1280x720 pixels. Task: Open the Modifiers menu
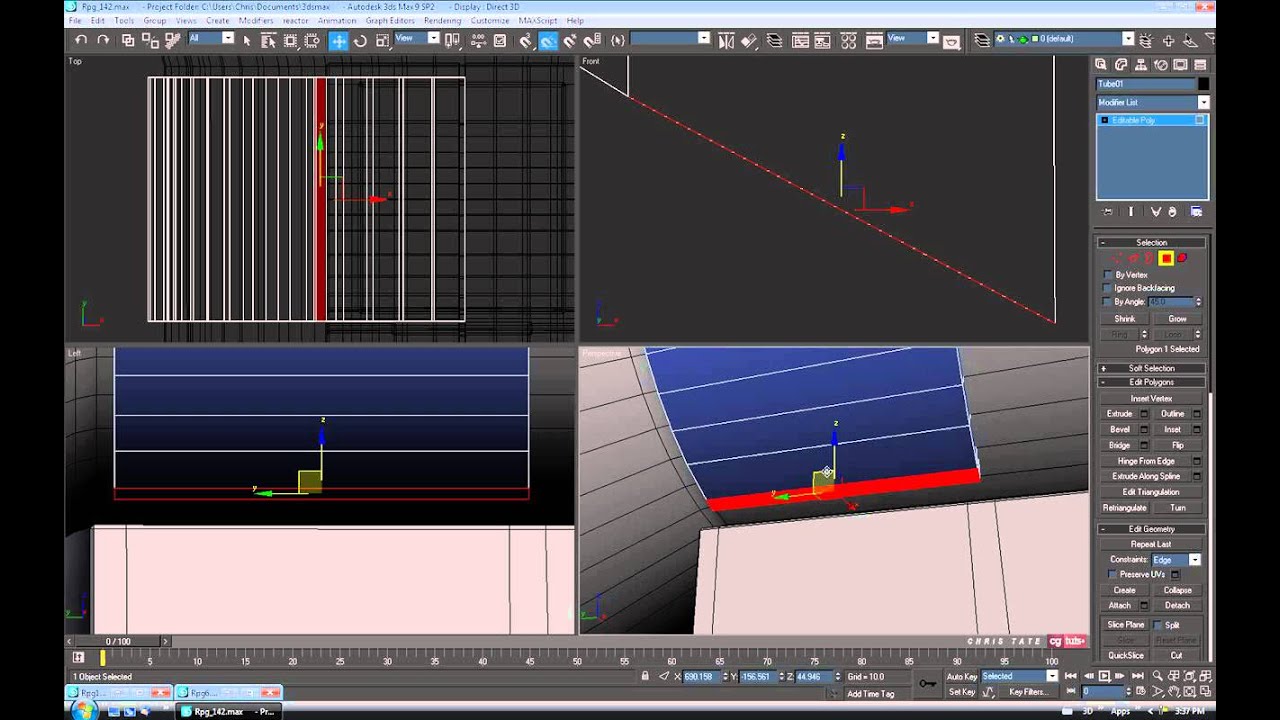point(256,20)
